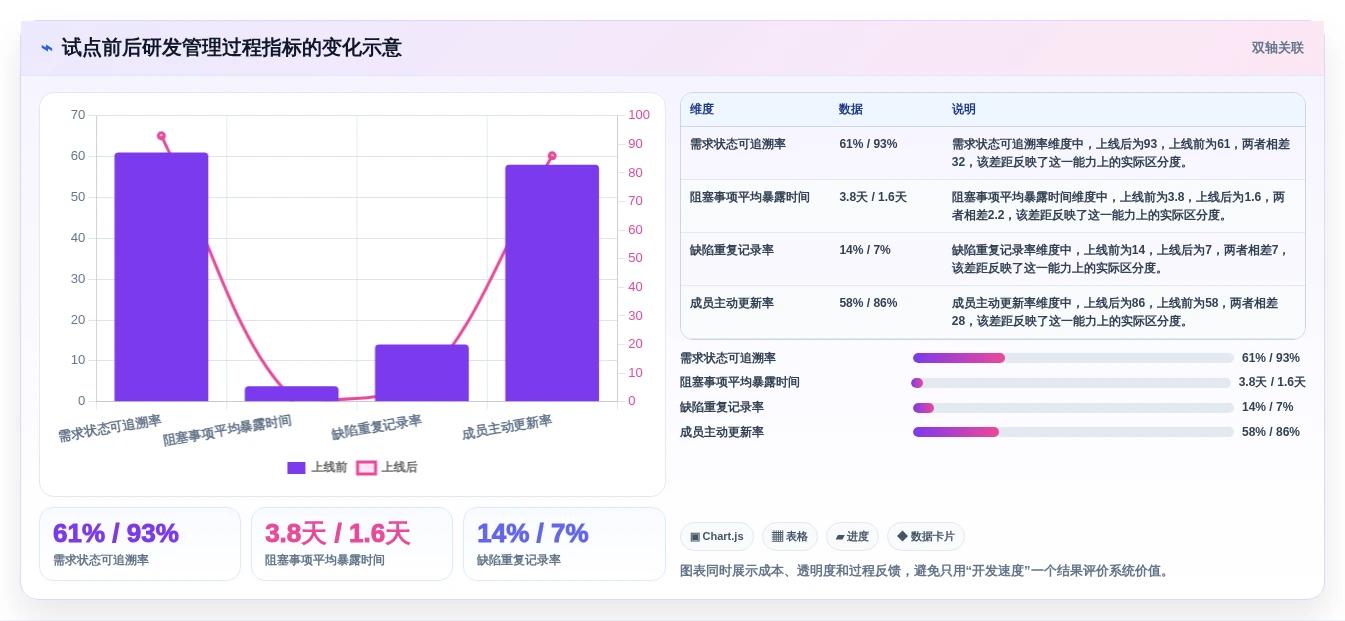Click the 缺陷重复记录率 purple bar
Screen dimensions: 1345x621
[x=422, y=373]
